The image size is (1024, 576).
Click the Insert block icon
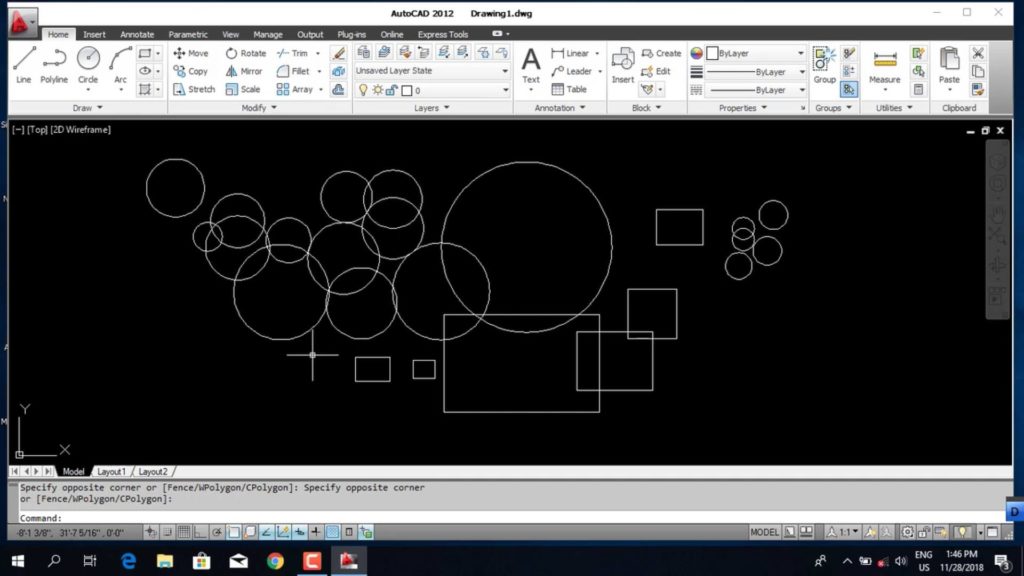click(622, 65)
